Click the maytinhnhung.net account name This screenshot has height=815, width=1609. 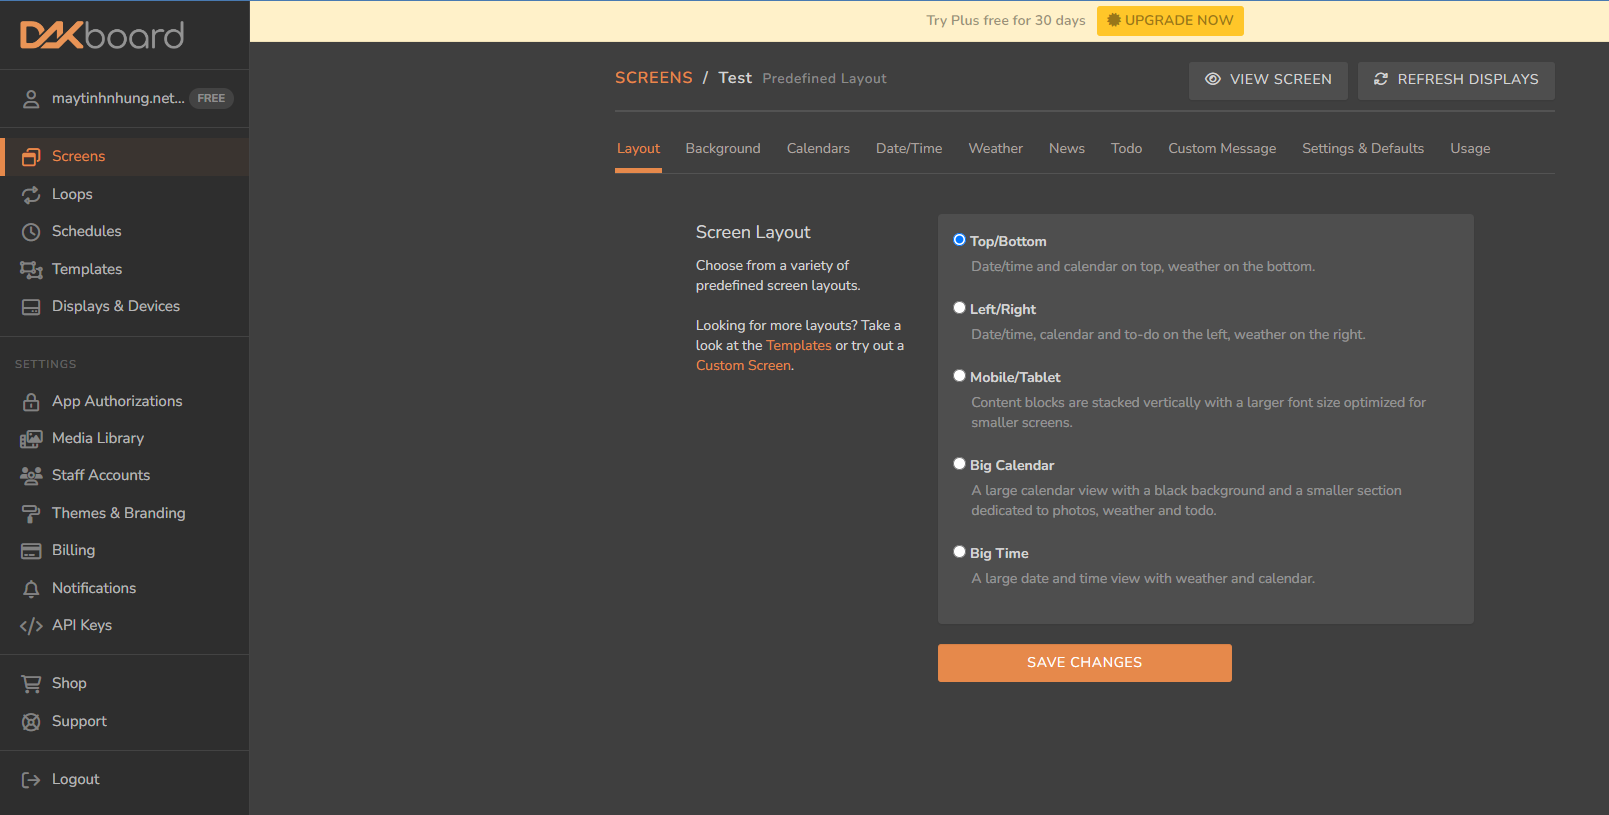118,98
